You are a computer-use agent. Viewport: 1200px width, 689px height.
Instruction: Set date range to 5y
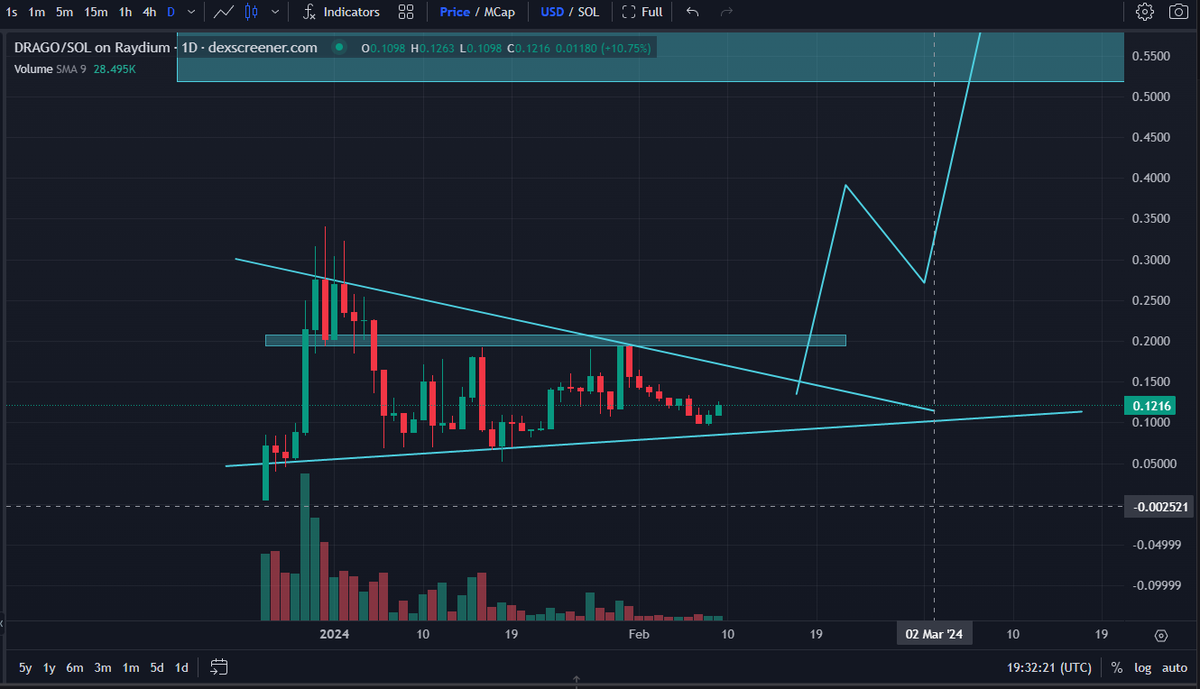tap(25, 667)
